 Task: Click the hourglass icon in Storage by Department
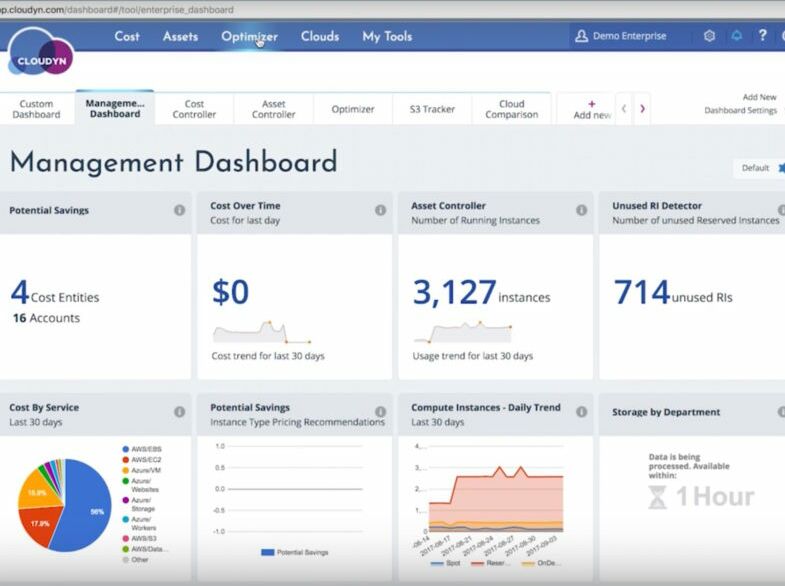(x=657, y=497)
